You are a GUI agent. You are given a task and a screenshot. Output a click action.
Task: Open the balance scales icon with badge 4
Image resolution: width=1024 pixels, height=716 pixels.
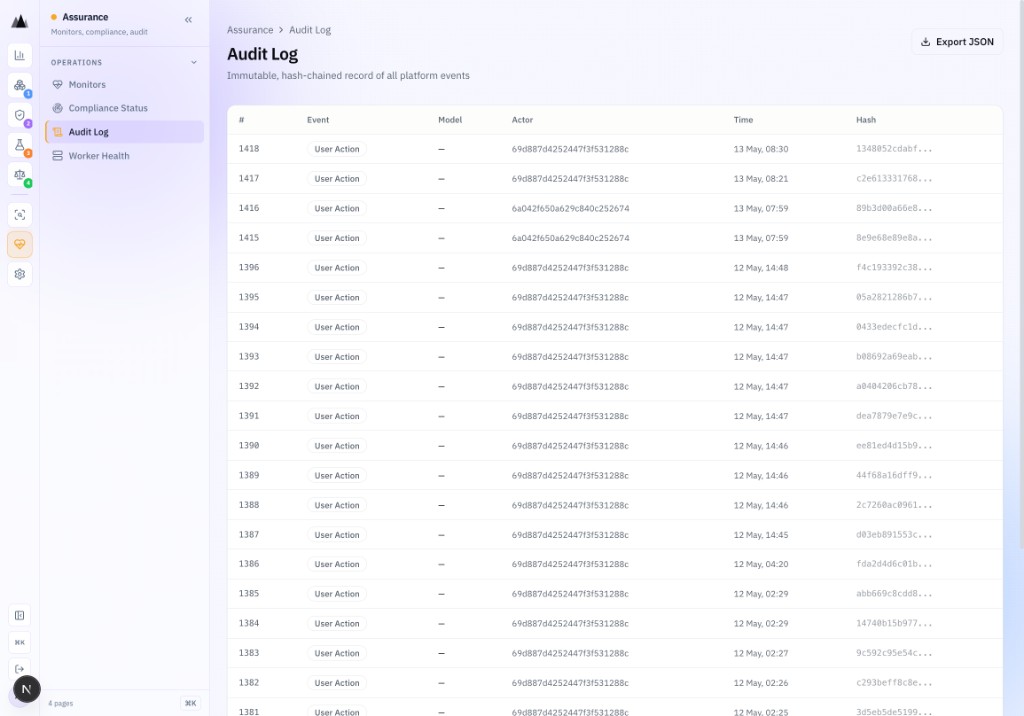click(20, 174)
